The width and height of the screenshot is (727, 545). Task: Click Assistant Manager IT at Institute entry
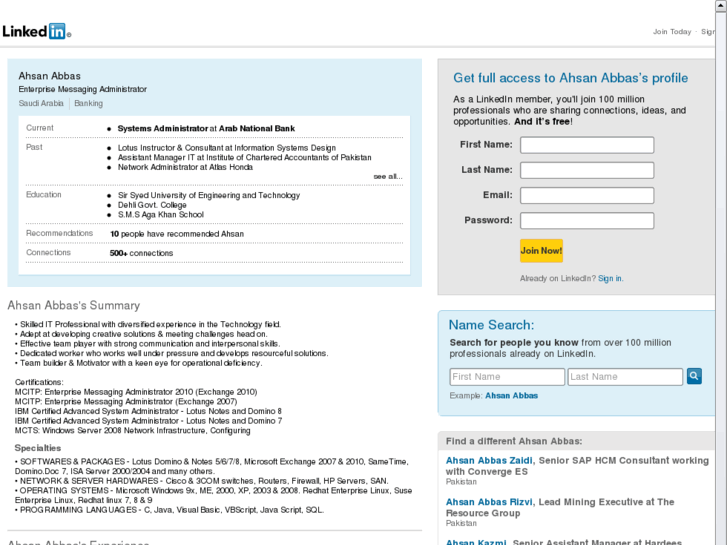coord(244,158)
